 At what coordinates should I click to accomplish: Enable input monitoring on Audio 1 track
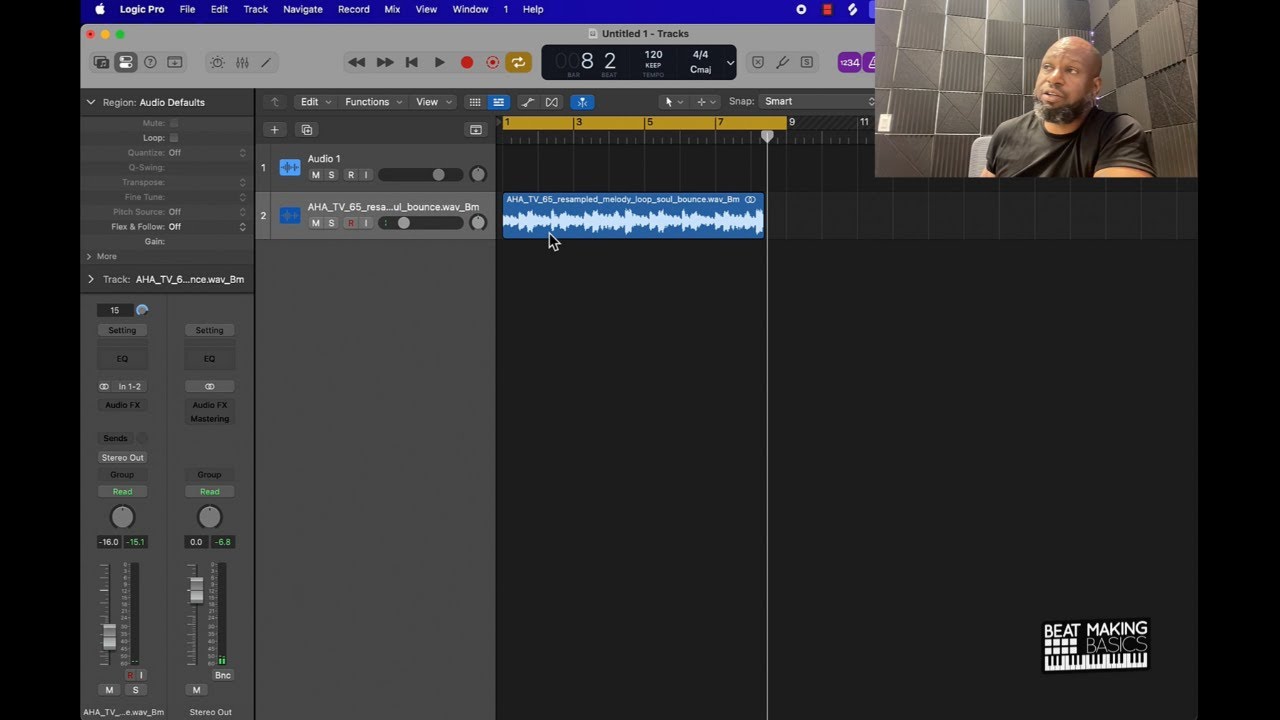[x=366, y=175]
